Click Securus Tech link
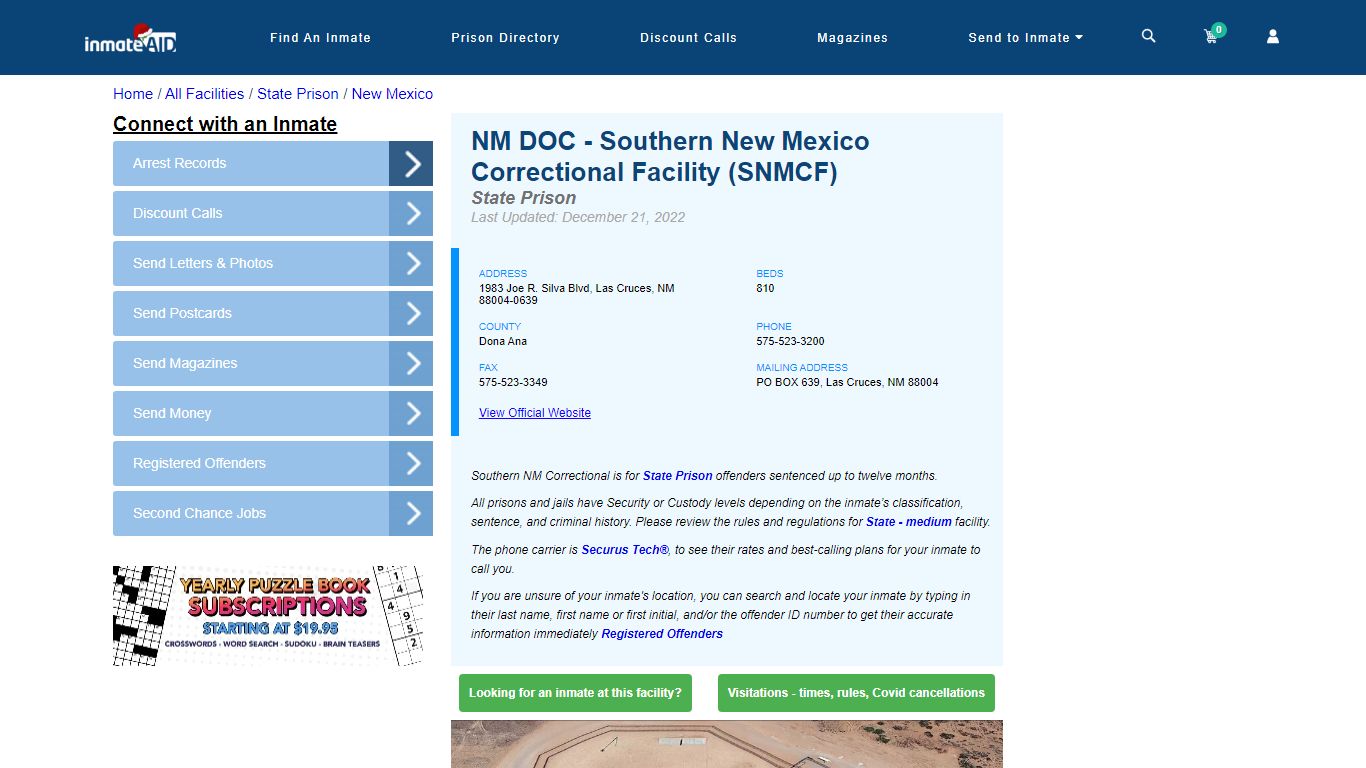The width and height of the screenshot is (1366, 768). tap(625, 550)
